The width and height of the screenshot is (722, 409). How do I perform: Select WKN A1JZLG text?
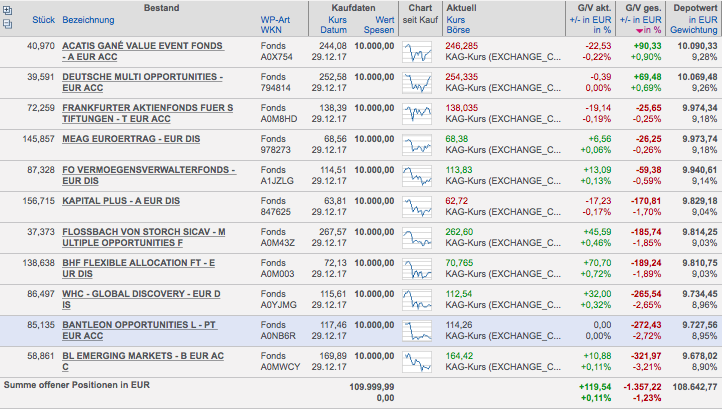tap(277, 181)
